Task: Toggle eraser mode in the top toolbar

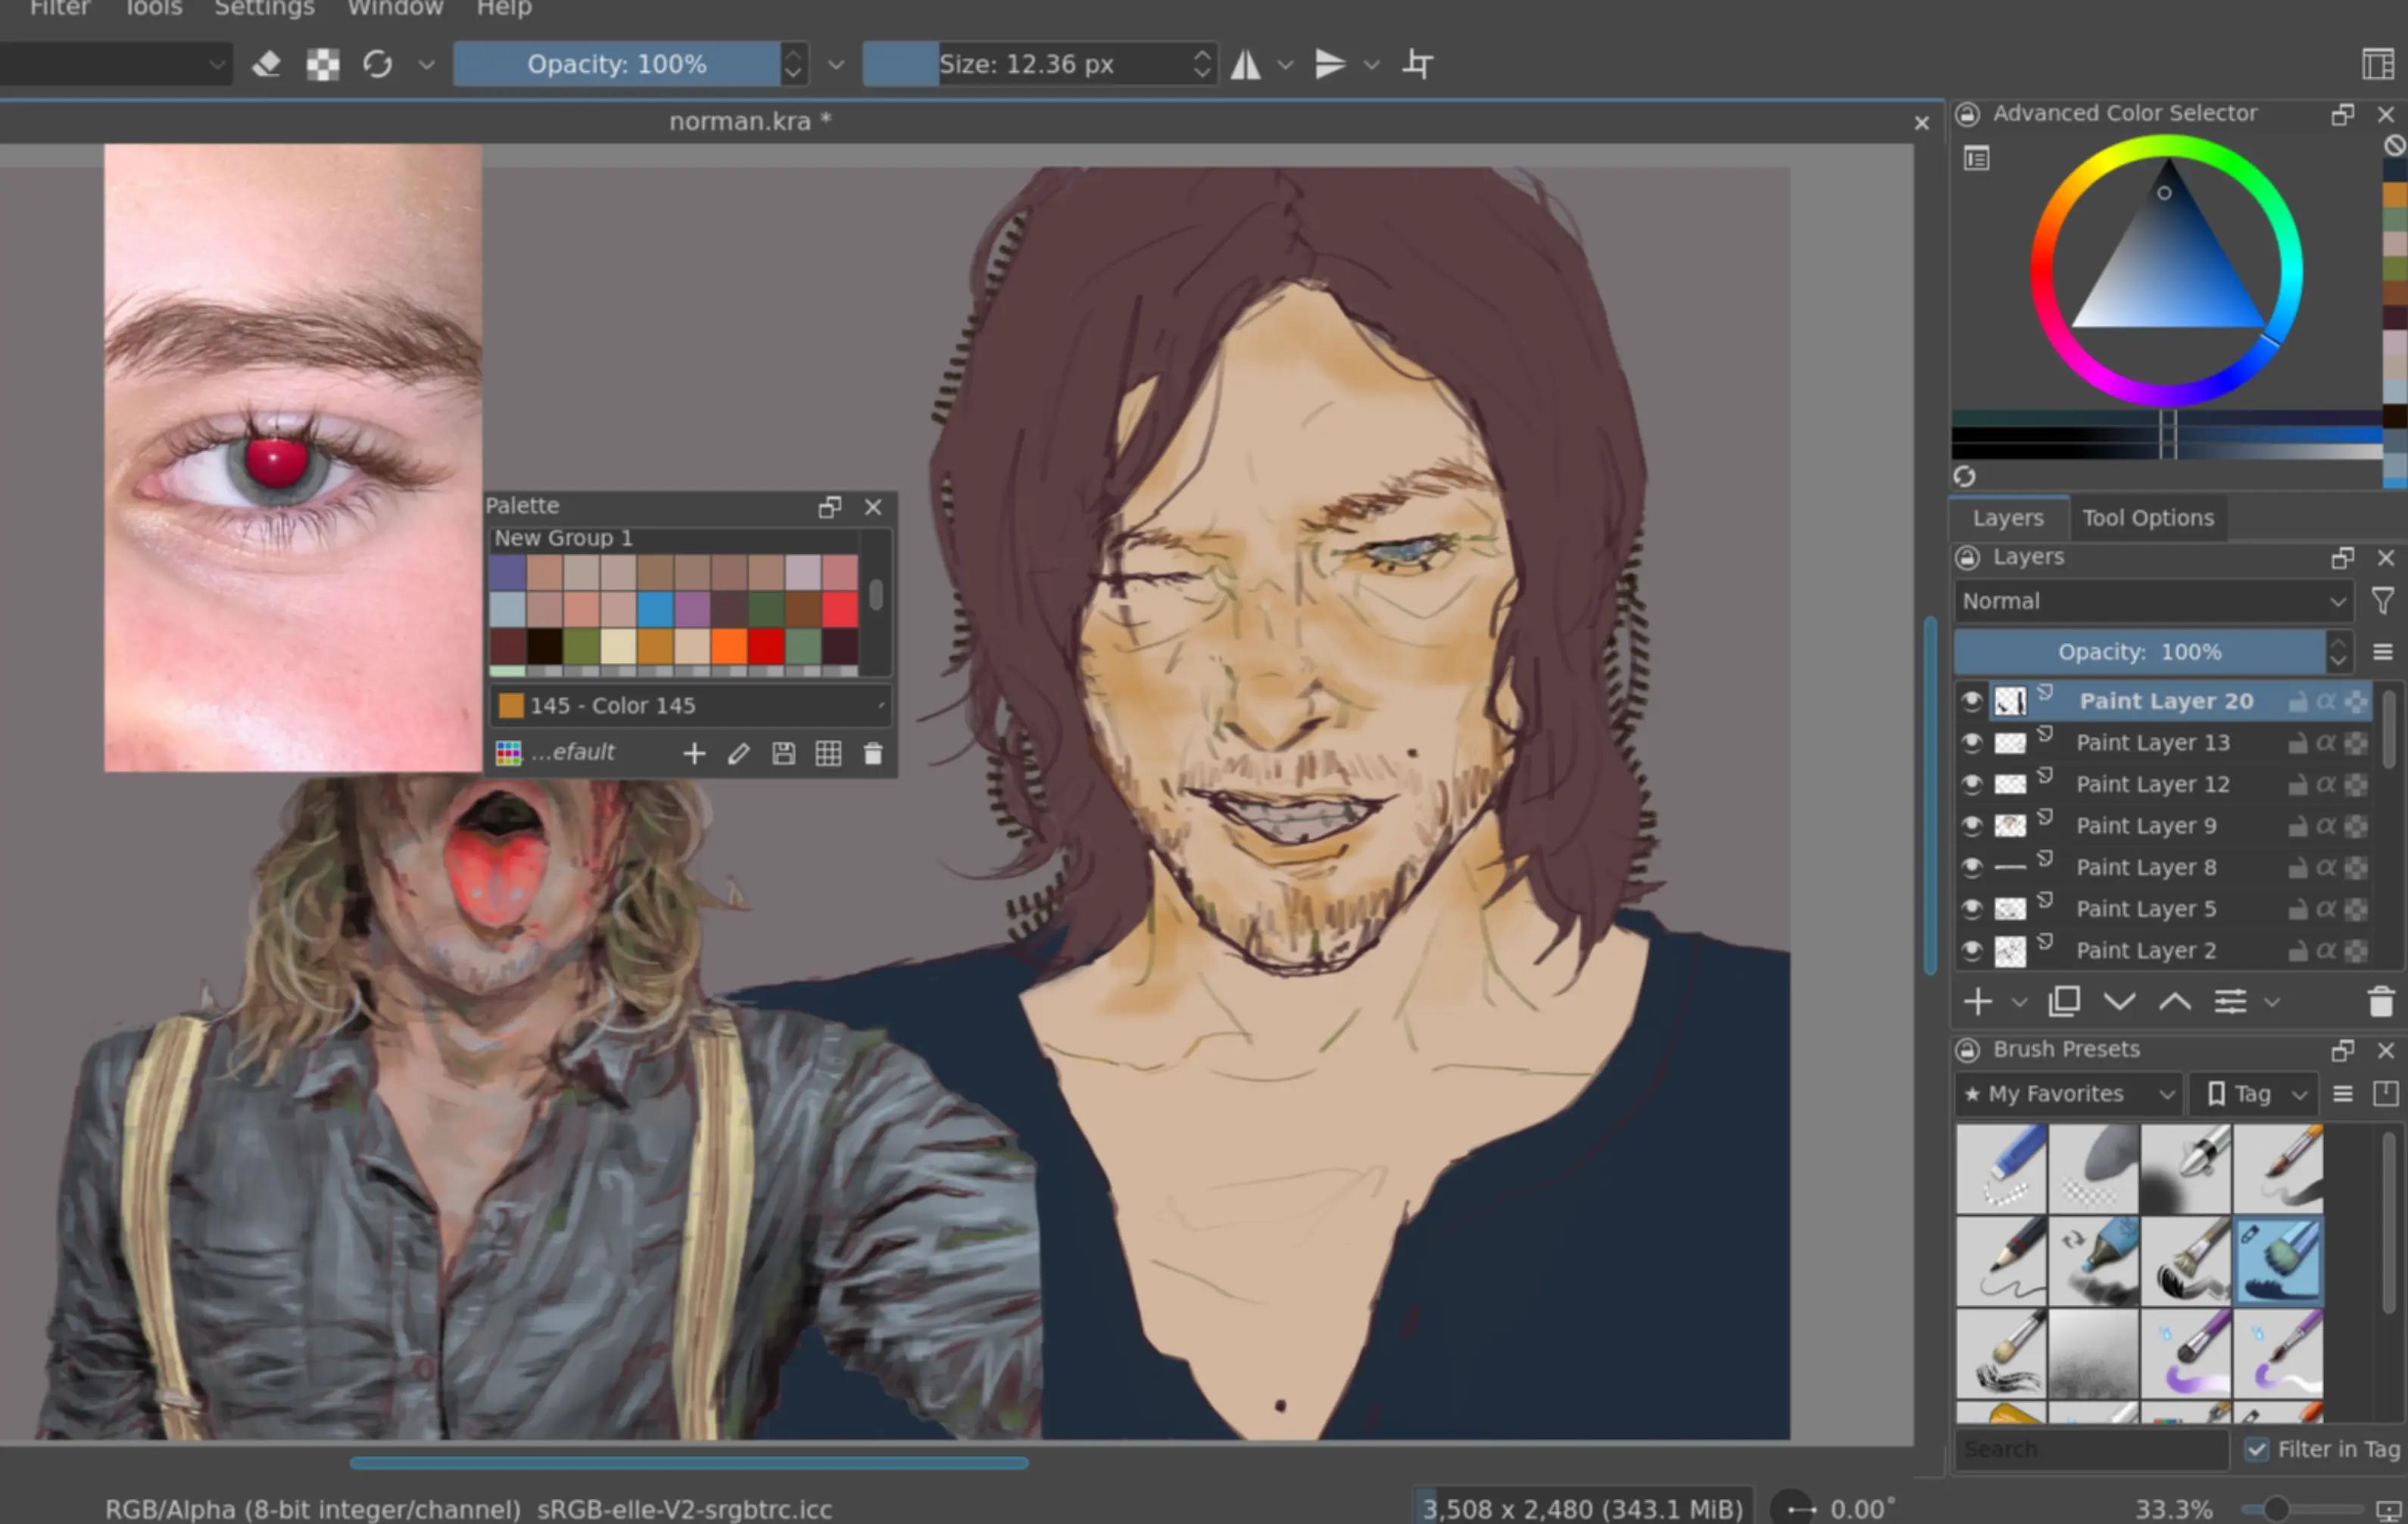Action: [x=266, y=64]
